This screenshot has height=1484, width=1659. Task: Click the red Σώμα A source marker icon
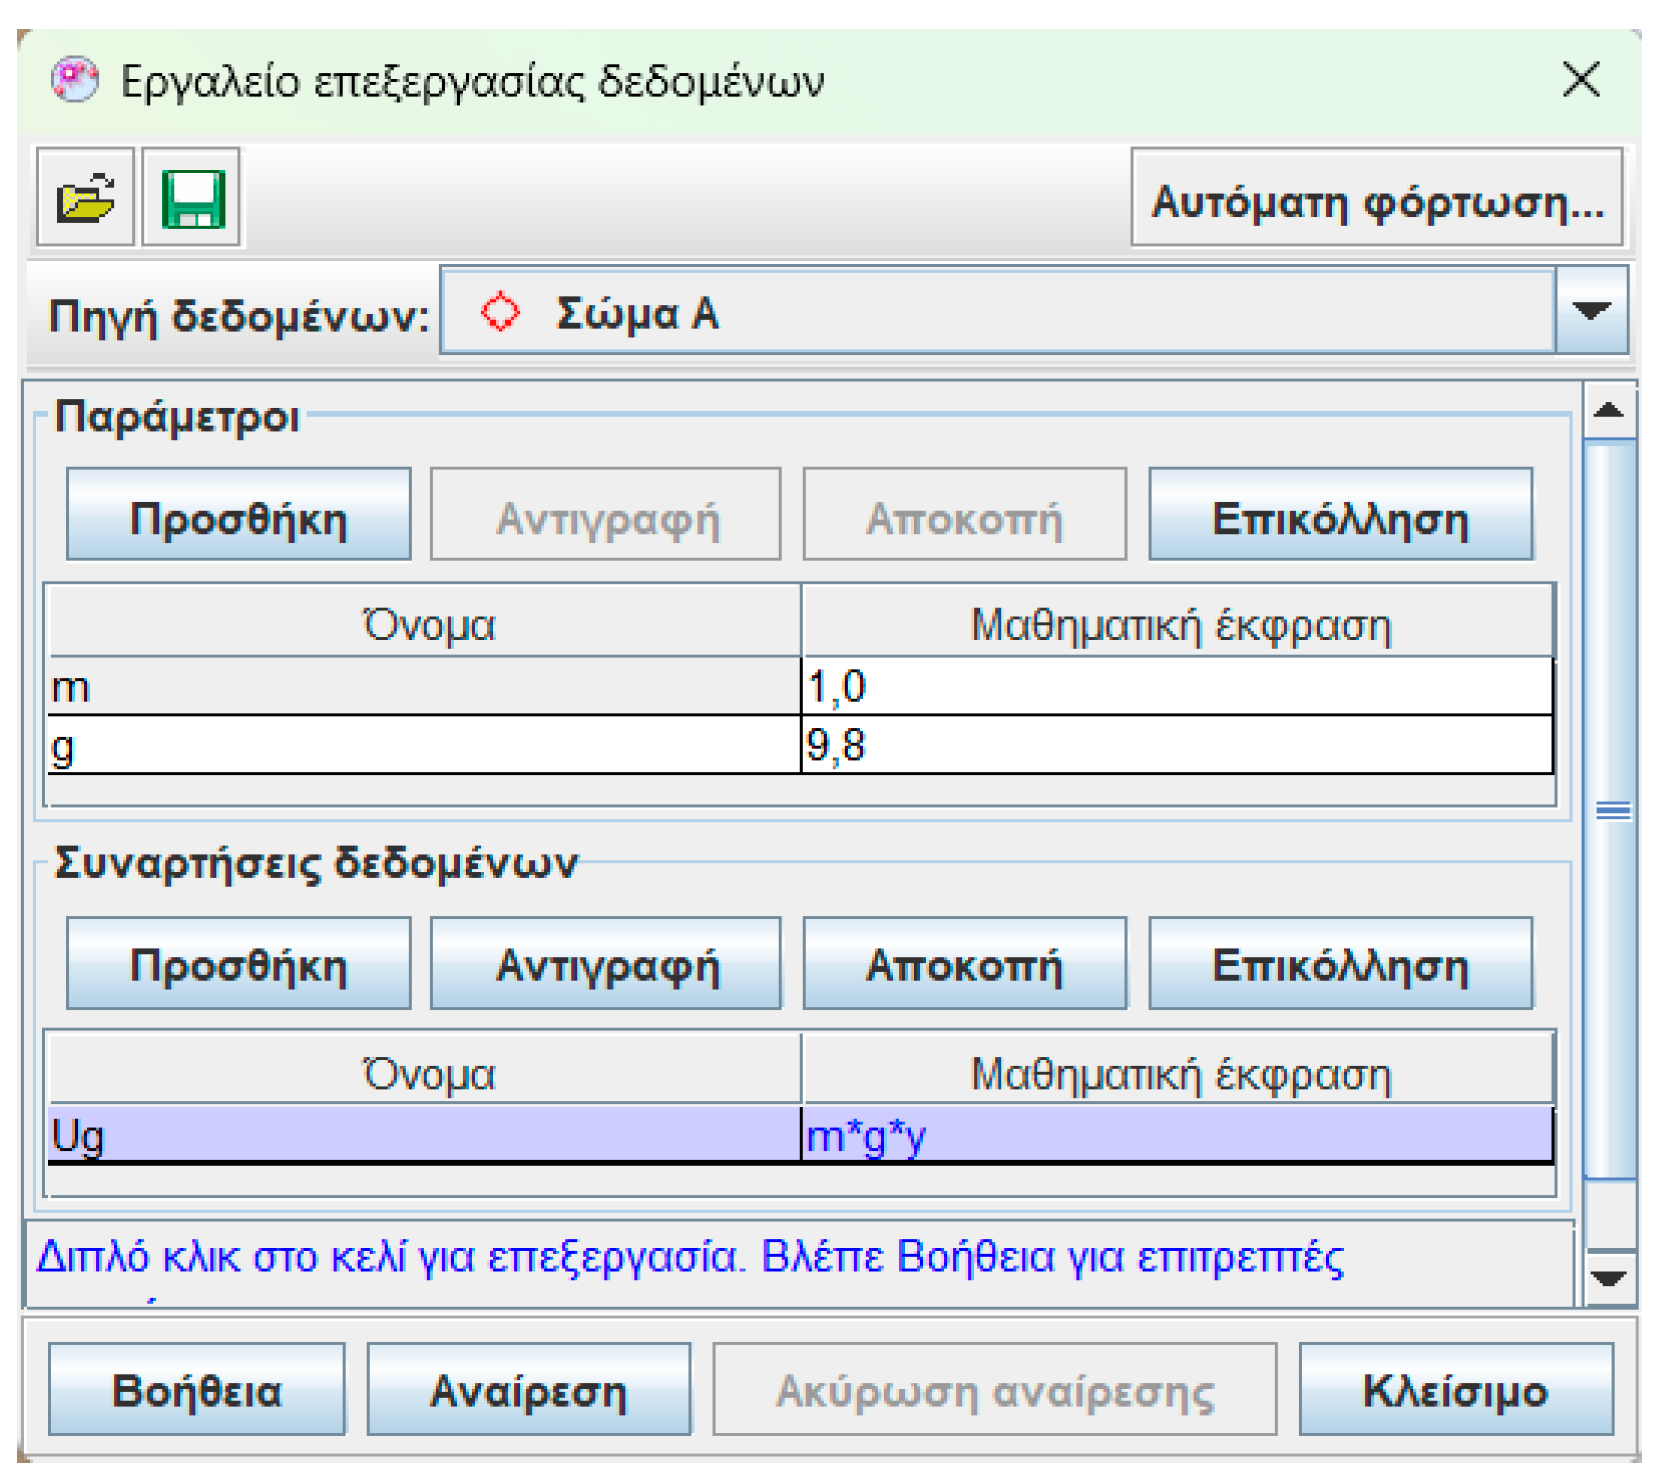pos(500,312)
